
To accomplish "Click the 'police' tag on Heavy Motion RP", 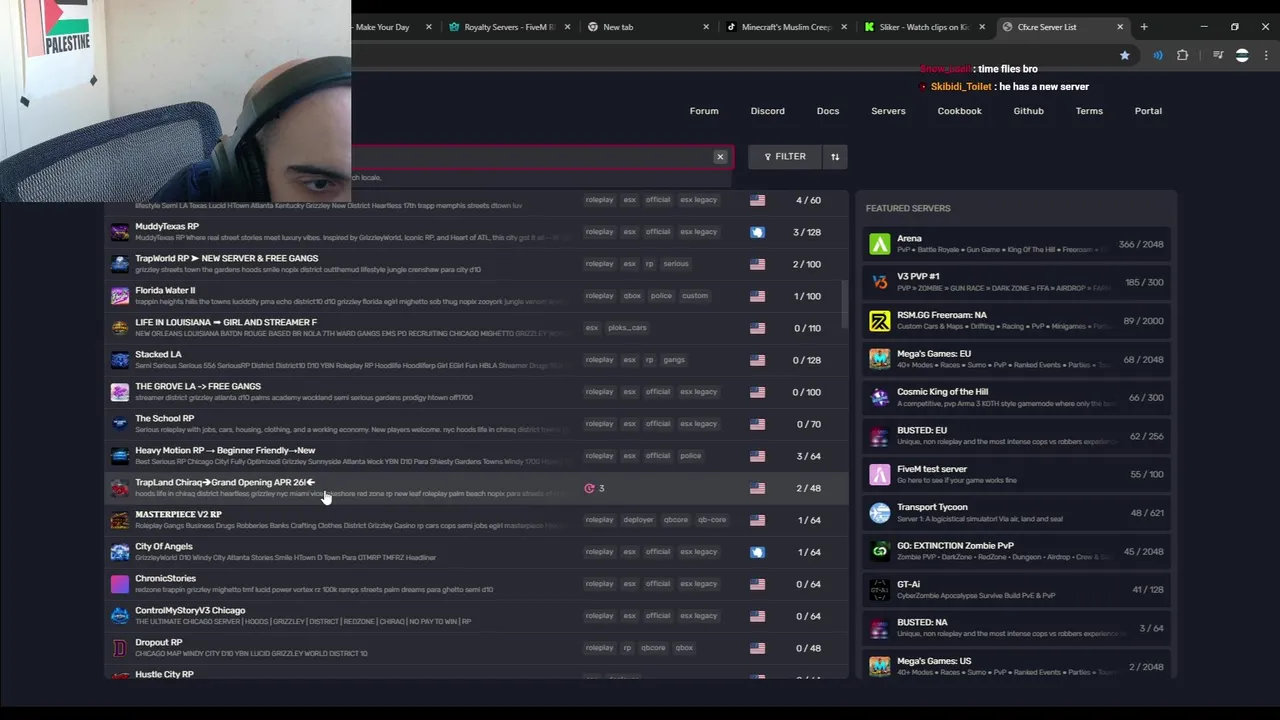I will pyautogui.click(x=691, y=456).
